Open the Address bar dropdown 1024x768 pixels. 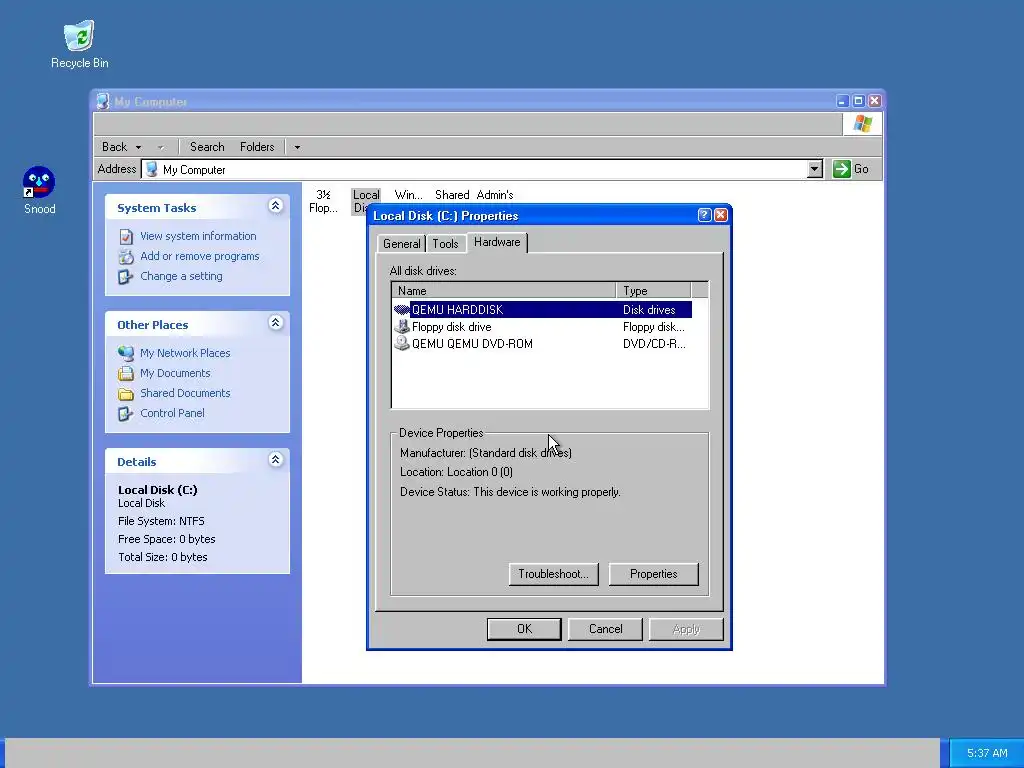[x=814, y=169]
